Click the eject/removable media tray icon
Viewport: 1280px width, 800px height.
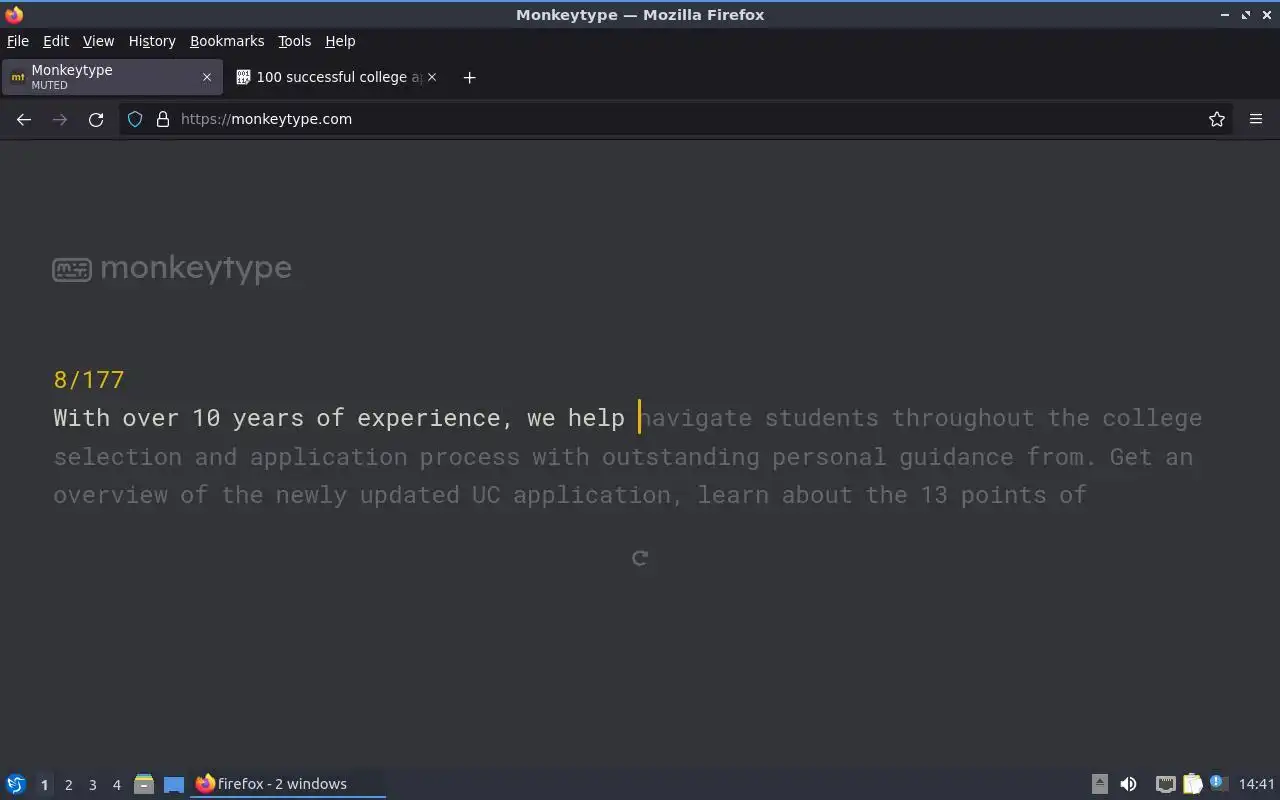pyautogui.click(x=1100, y=784)
